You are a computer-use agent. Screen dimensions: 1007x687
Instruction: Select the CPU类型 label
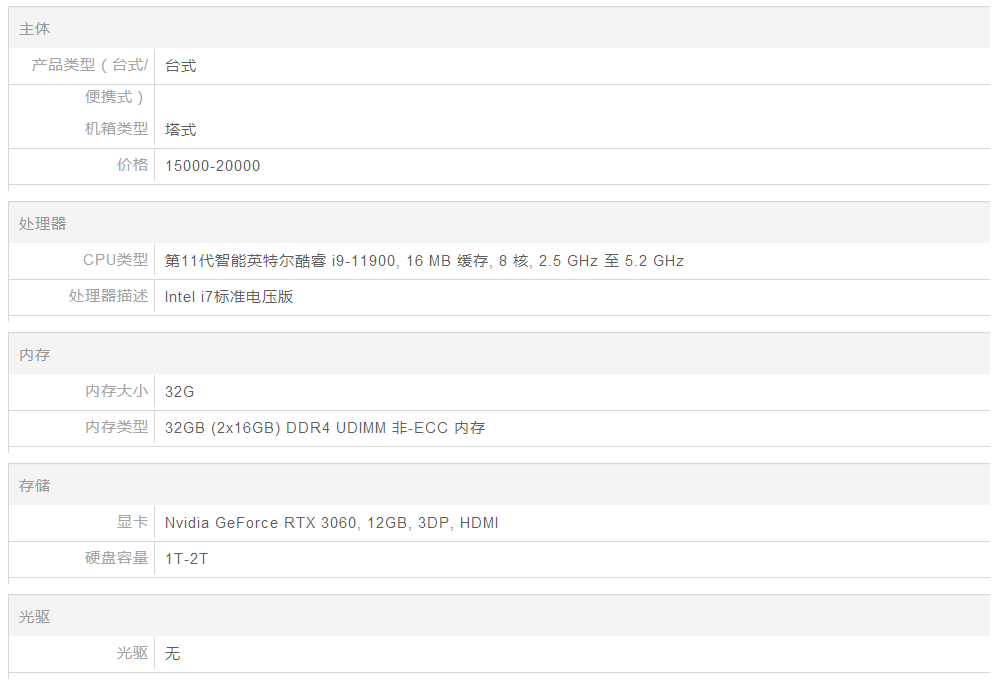(115, 260)
